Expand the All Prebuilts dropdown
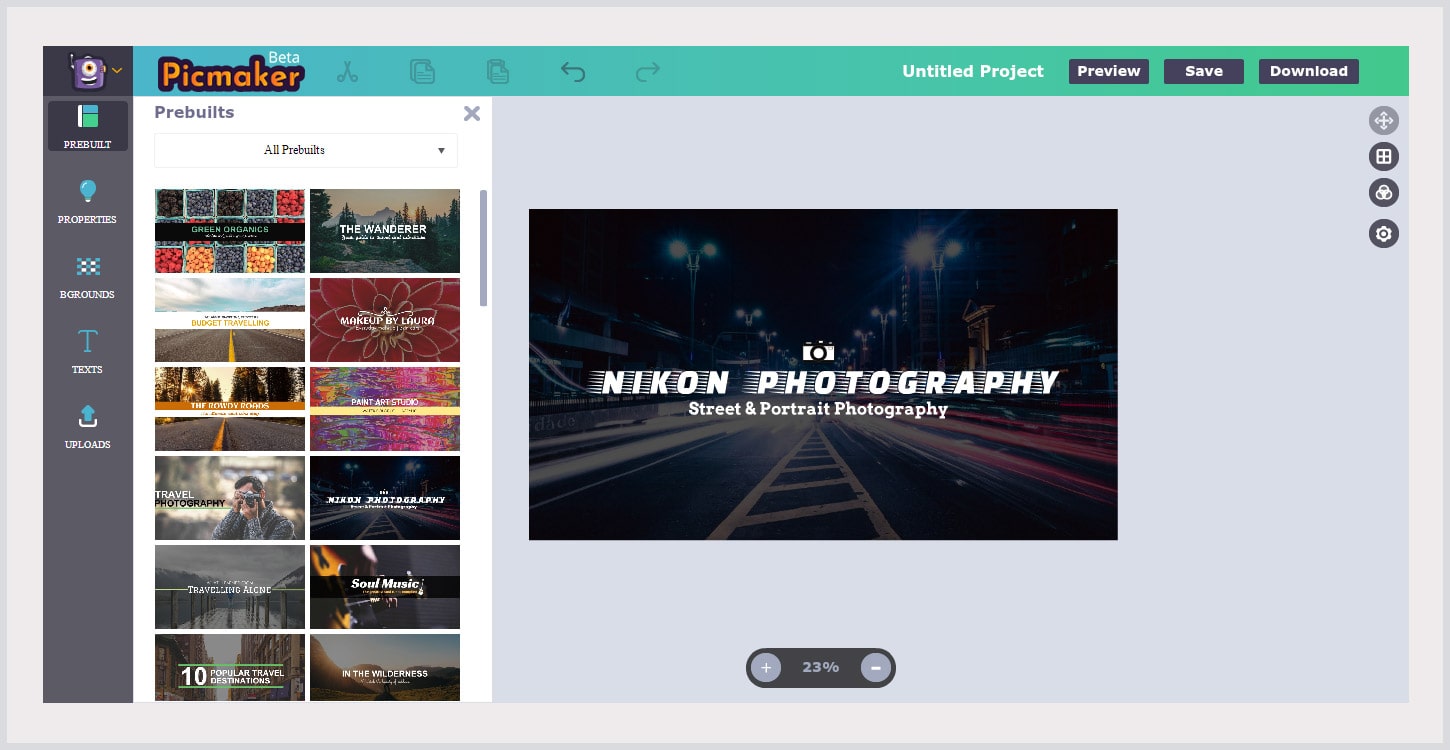This screenshot has width=1450, height=750. tap(306, 150)
